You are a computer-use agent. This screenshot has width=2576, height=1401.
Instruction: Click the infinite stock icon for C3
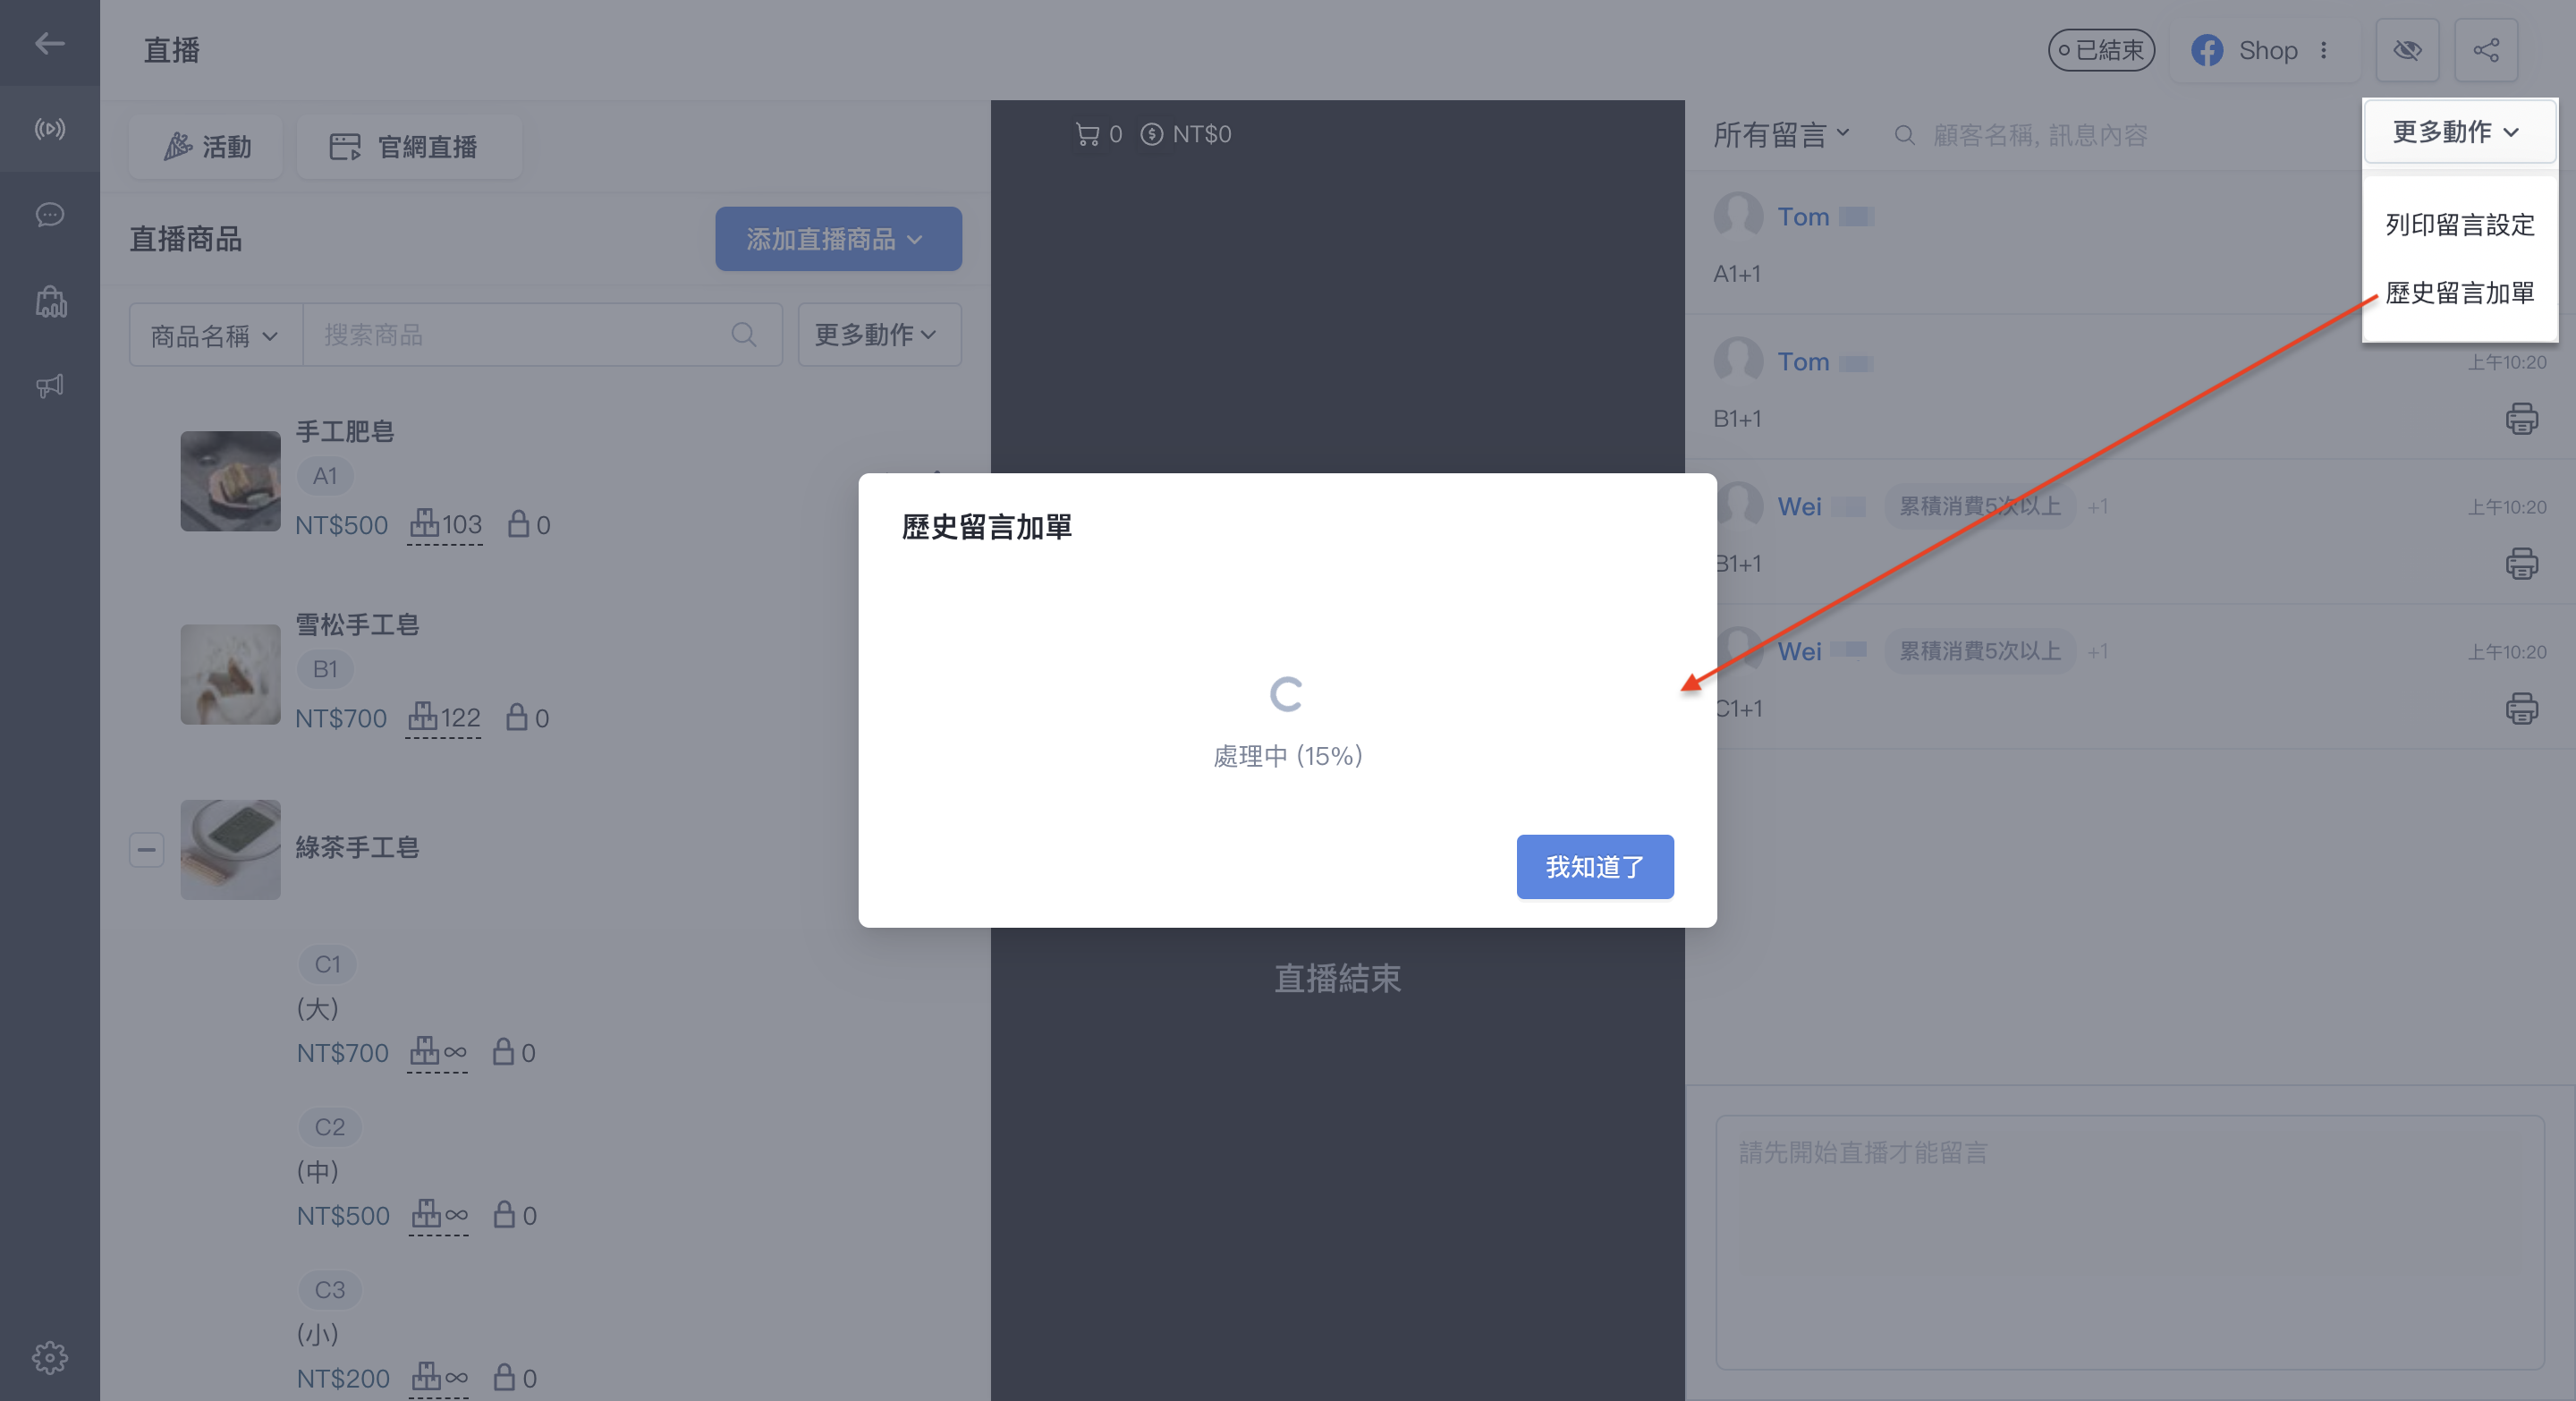(x=439, y=1377)
